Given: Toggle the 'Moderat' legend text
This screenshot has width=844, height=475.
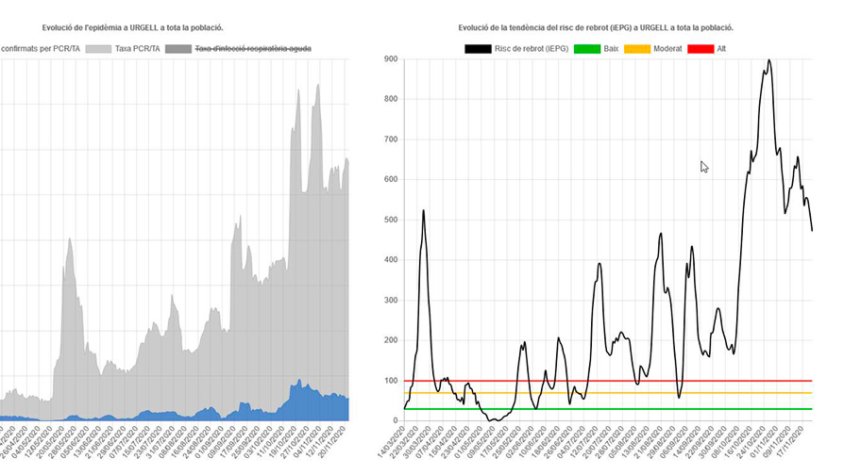Looking at the screenshot, I should click(x=668, y=48).
